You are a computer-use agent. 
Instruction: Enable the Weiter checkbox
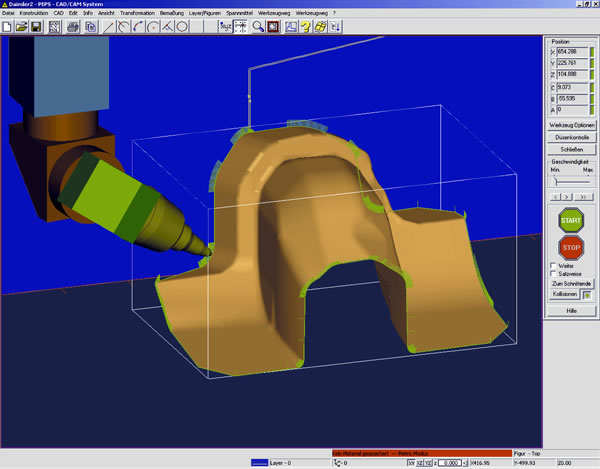coord(555,266)
